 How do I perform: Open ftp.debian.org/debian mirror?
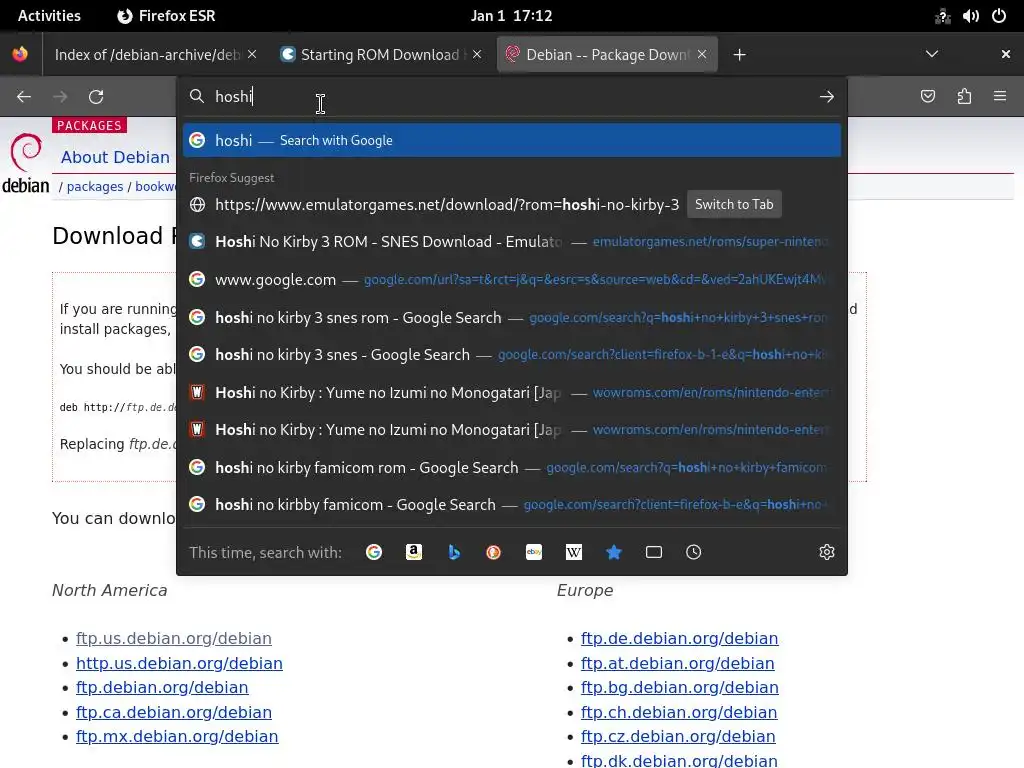[x=162, y=688]
